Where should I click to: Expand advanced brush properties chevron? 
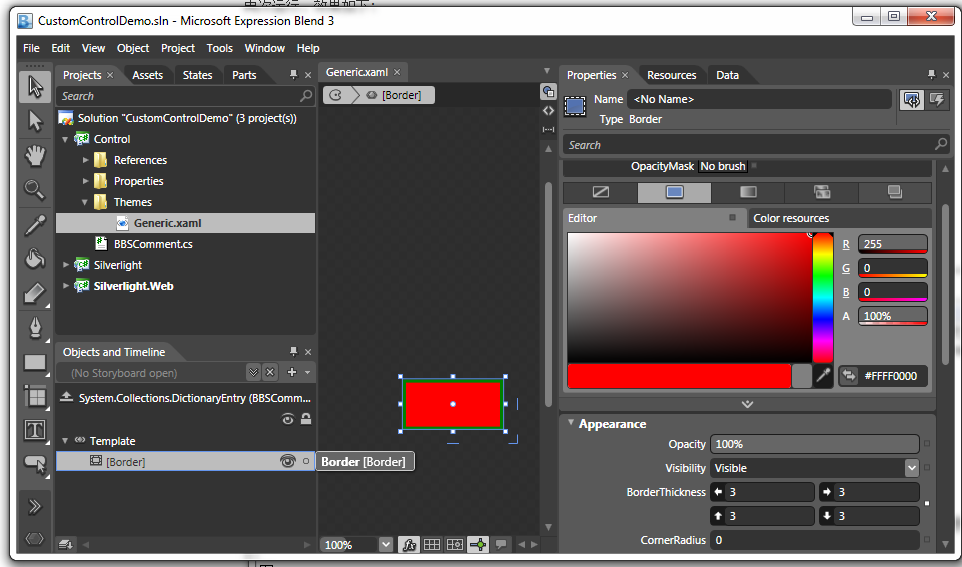(x=747, y=404)
